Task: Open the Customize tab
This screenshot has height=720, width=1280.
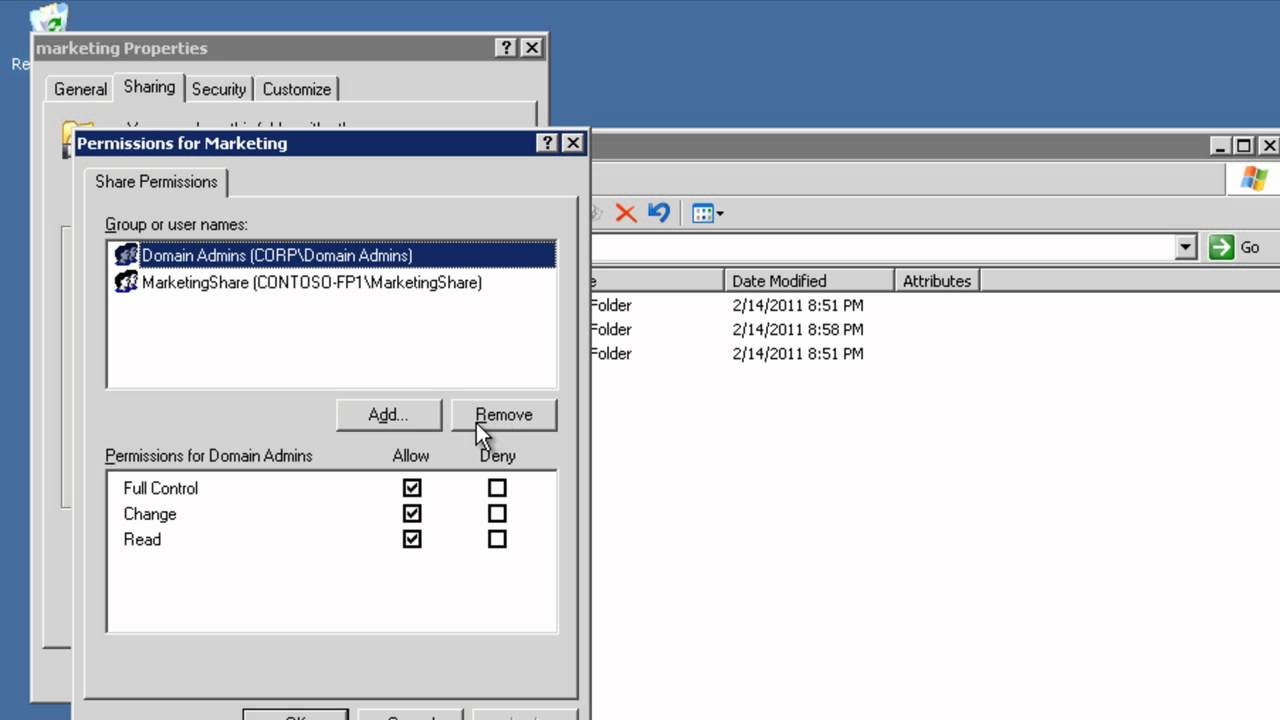Action: (296, 89)
